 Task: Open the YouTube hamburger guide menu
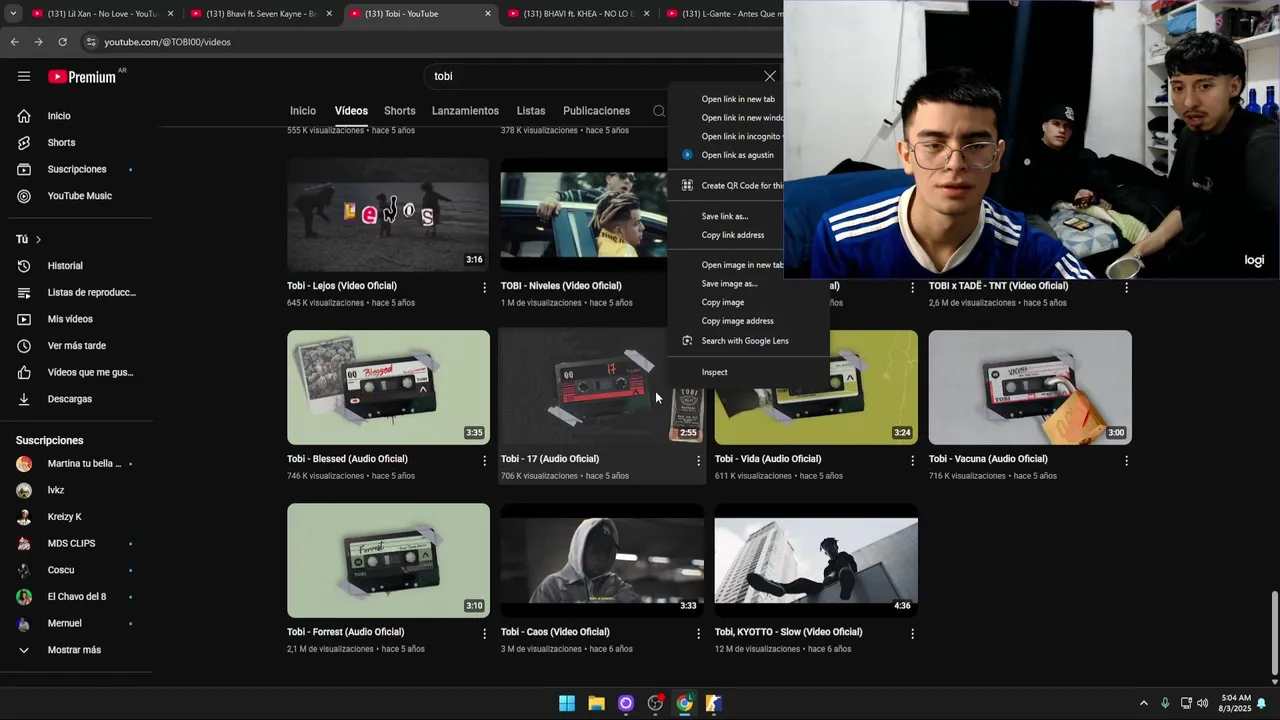point(24,76)
